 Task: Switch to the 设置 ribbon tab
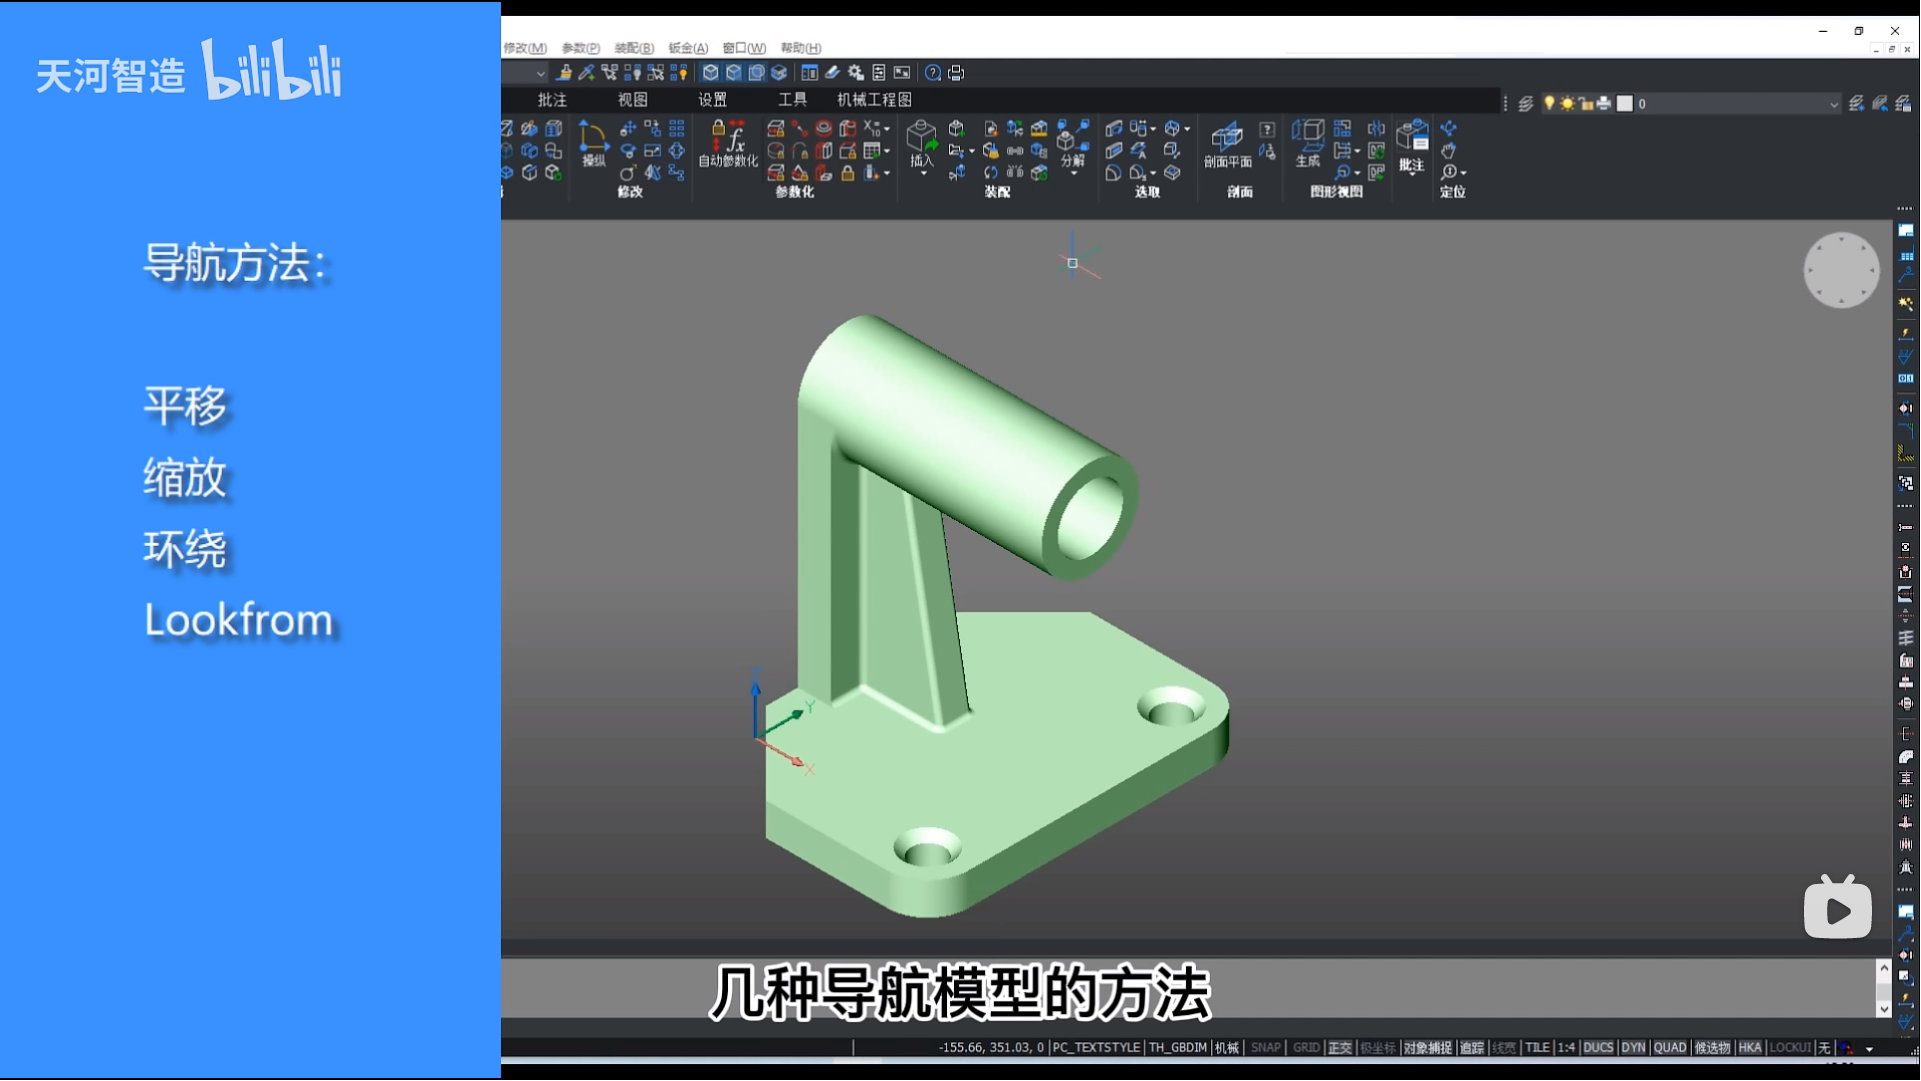(712, 100)
